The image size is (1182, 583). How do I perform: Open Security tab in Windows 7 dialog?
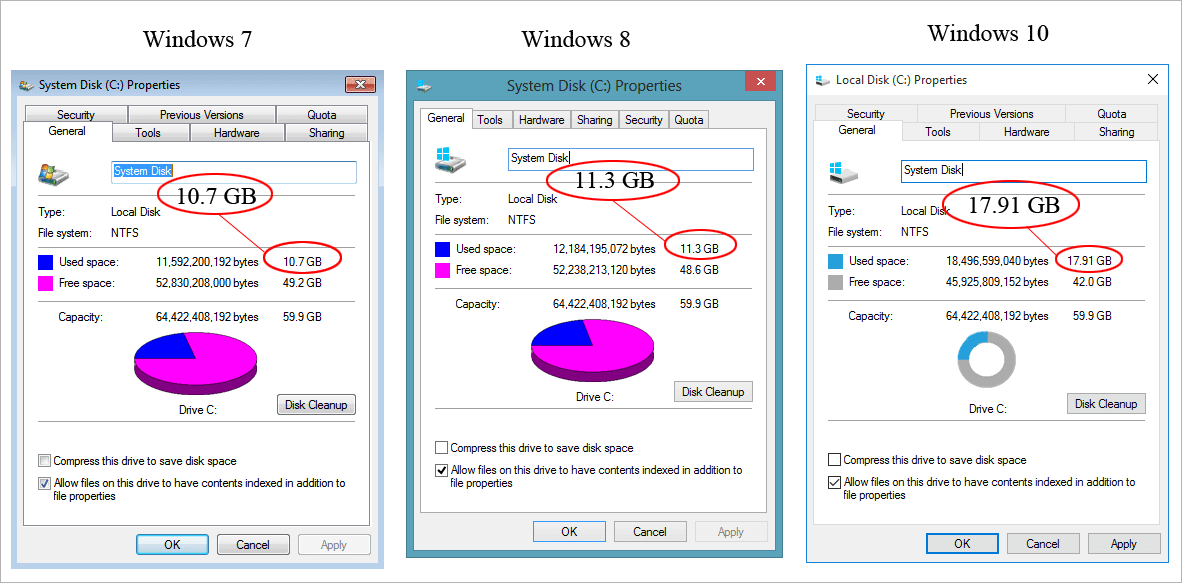(x=76, y=115)
